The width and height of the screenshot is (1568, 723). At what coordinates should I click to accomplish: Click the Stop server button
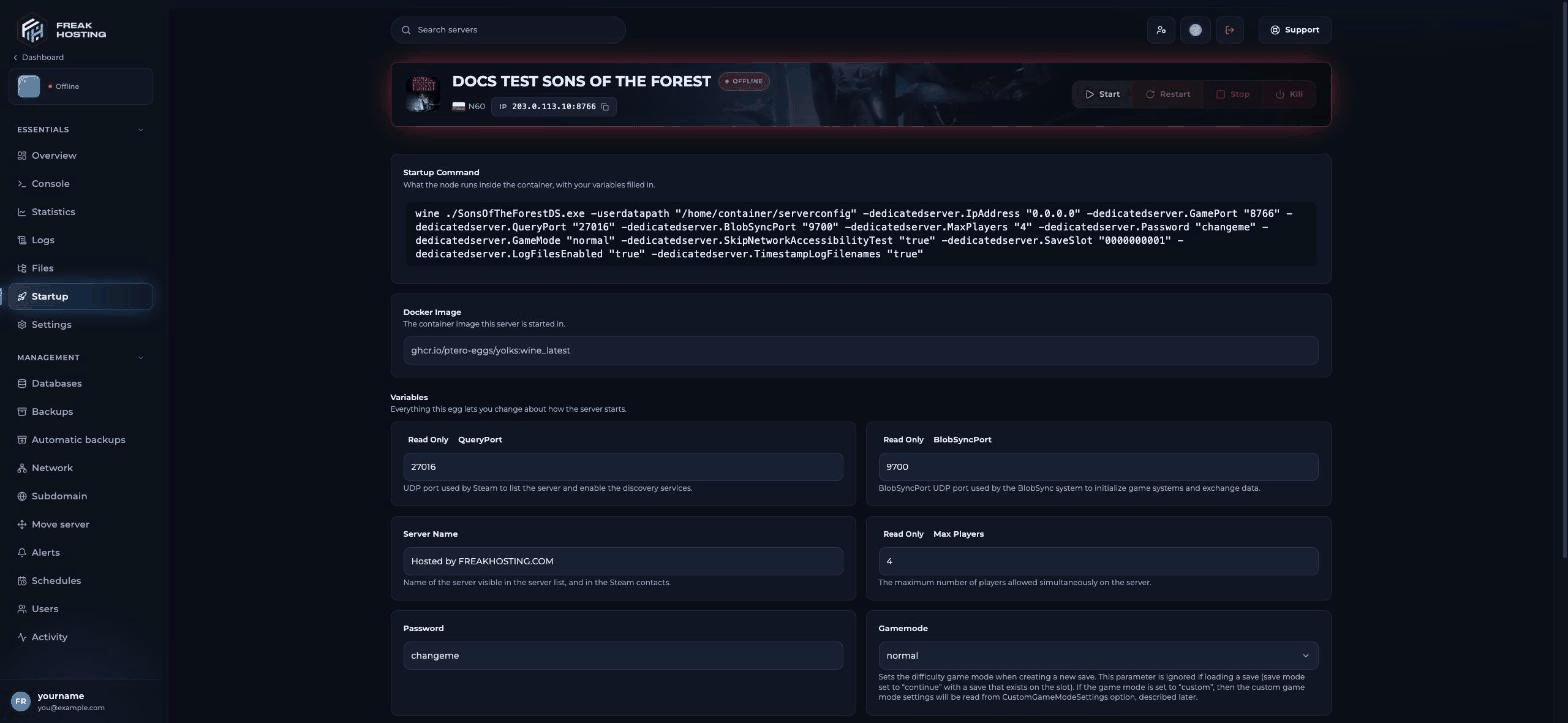[1233, 94]
